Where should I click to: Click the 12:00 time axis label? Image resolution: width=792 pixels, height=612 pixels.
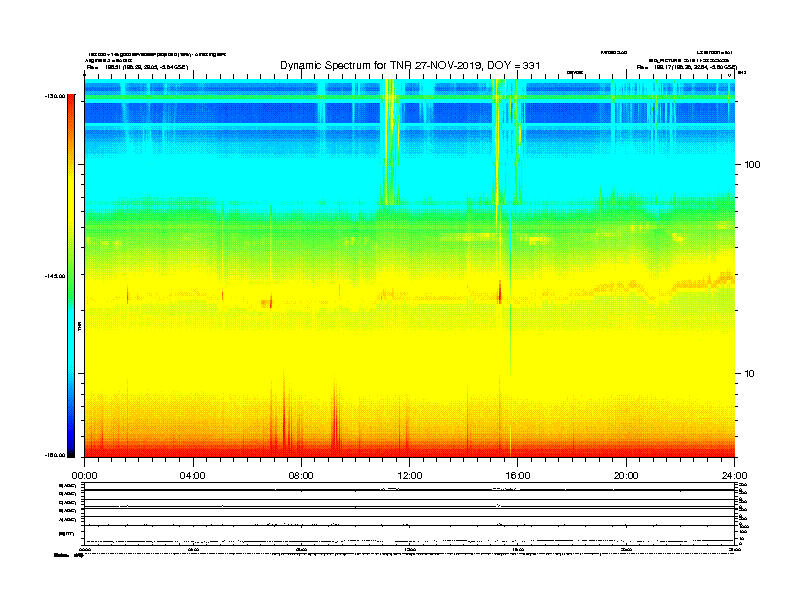point(410,476)
